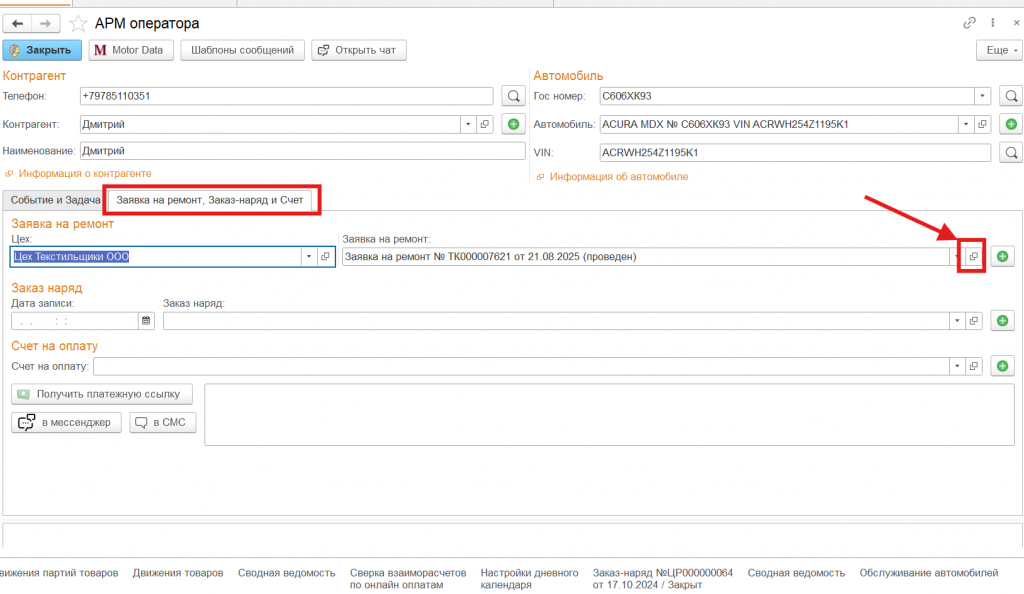Viewport: 1024px width, 594px height.
Task: Open calendar picker for Дата записи
Action: click(146, 321)
